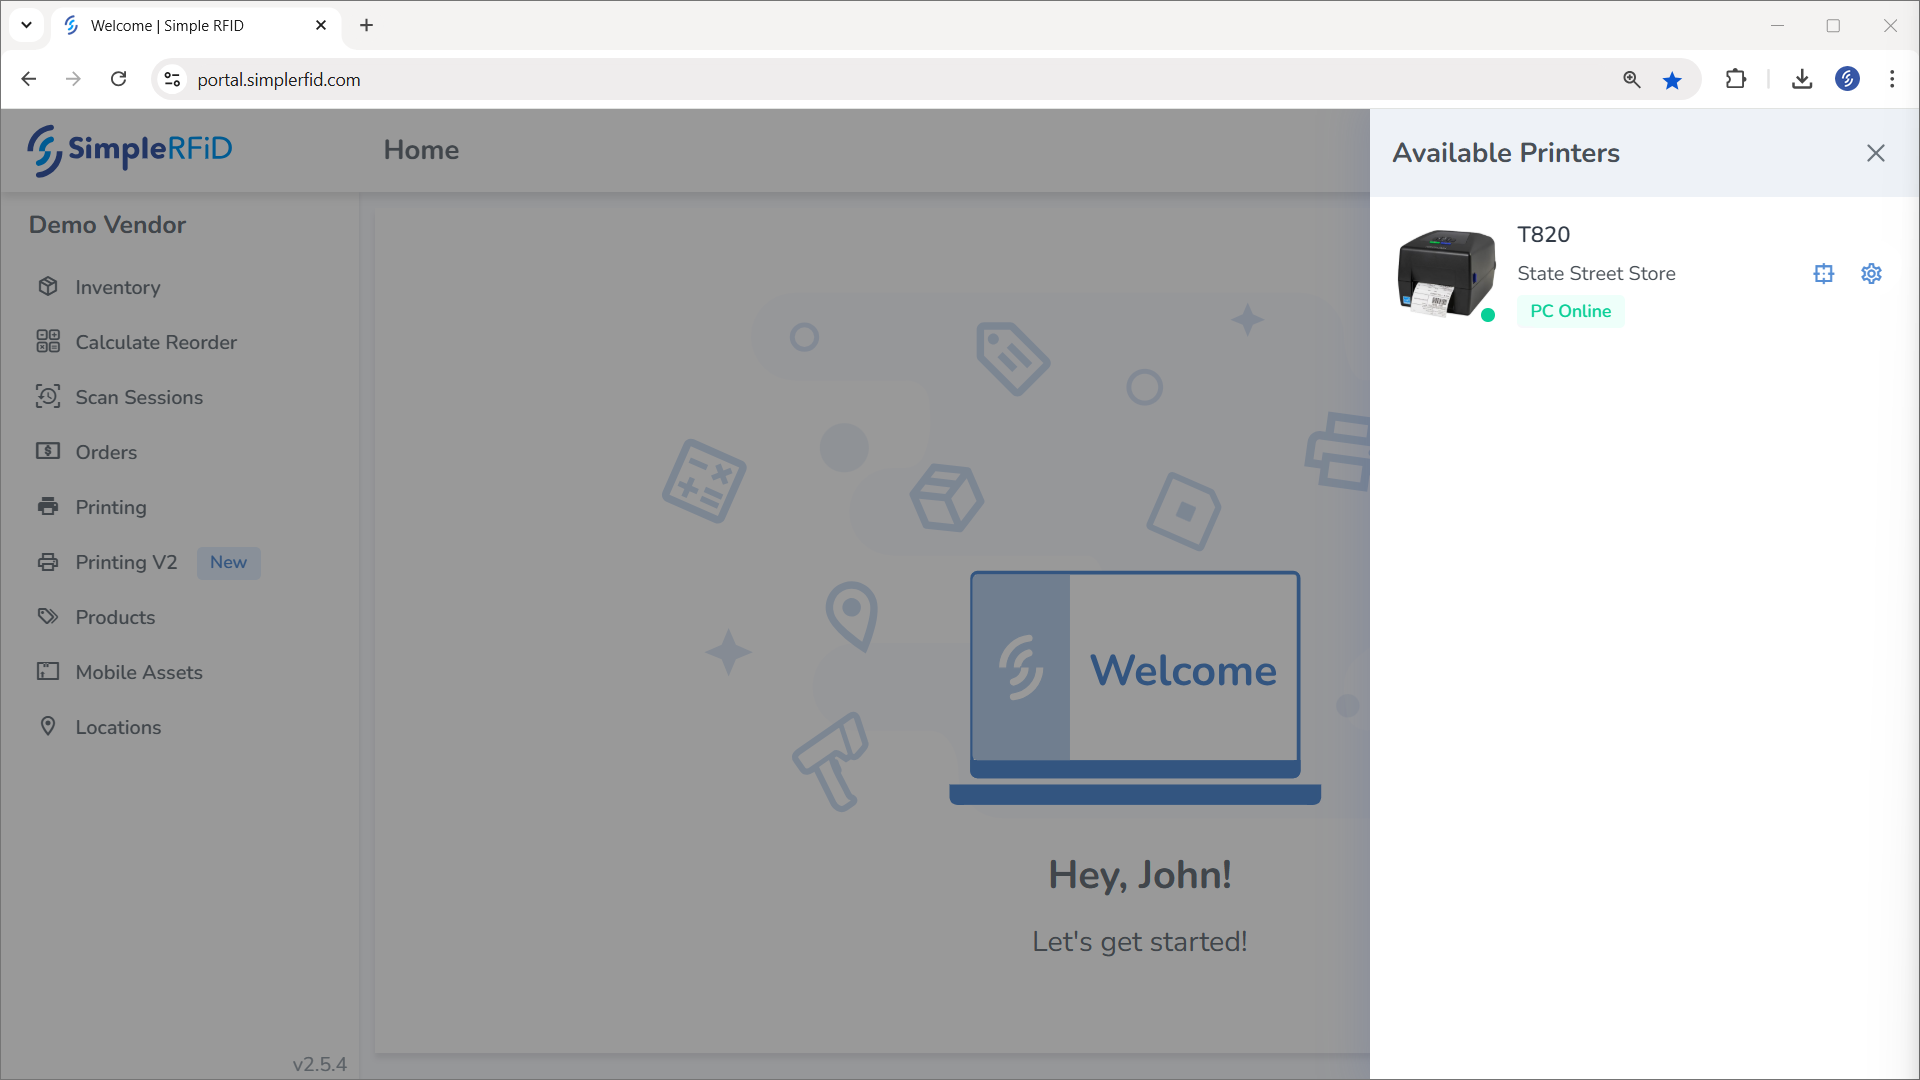This screenshot has width=1920, height=1080.
Task: Close the Welcome Simple RFID tab
Action: click(x=321, y=25)
